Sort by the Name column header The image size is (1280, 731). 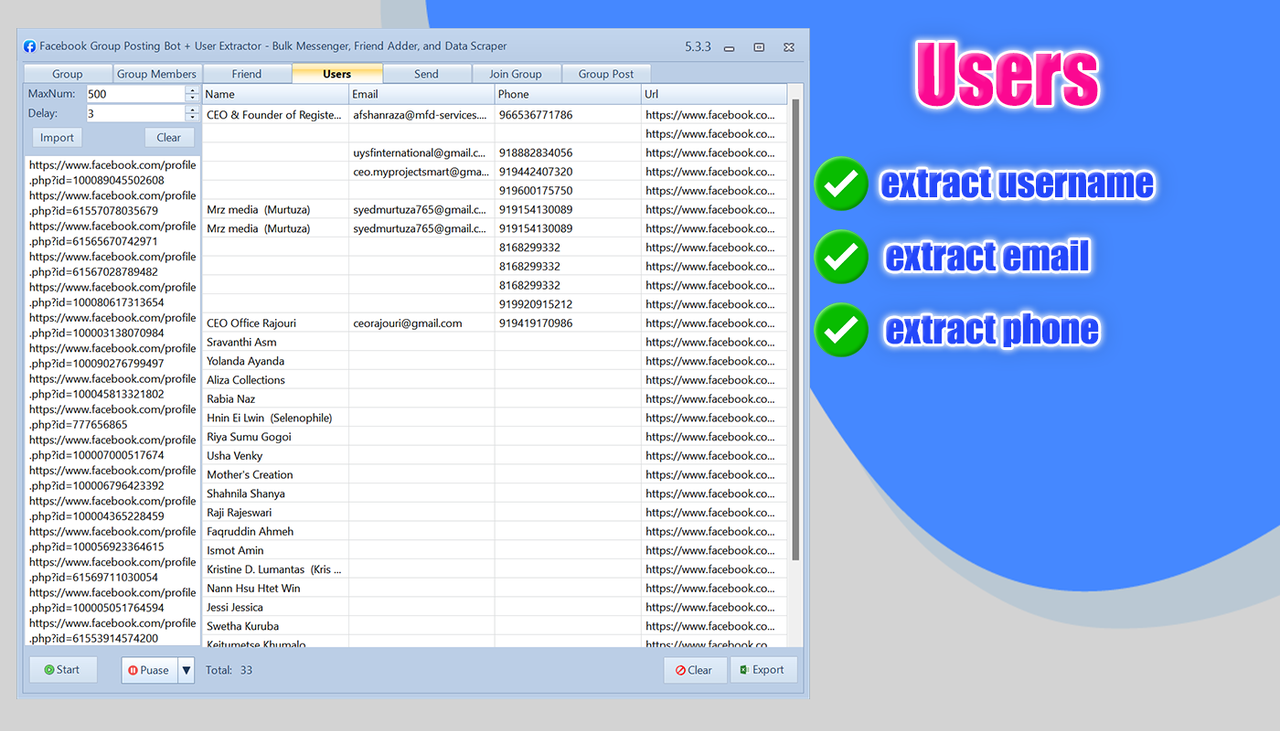[x=275, y=94]
